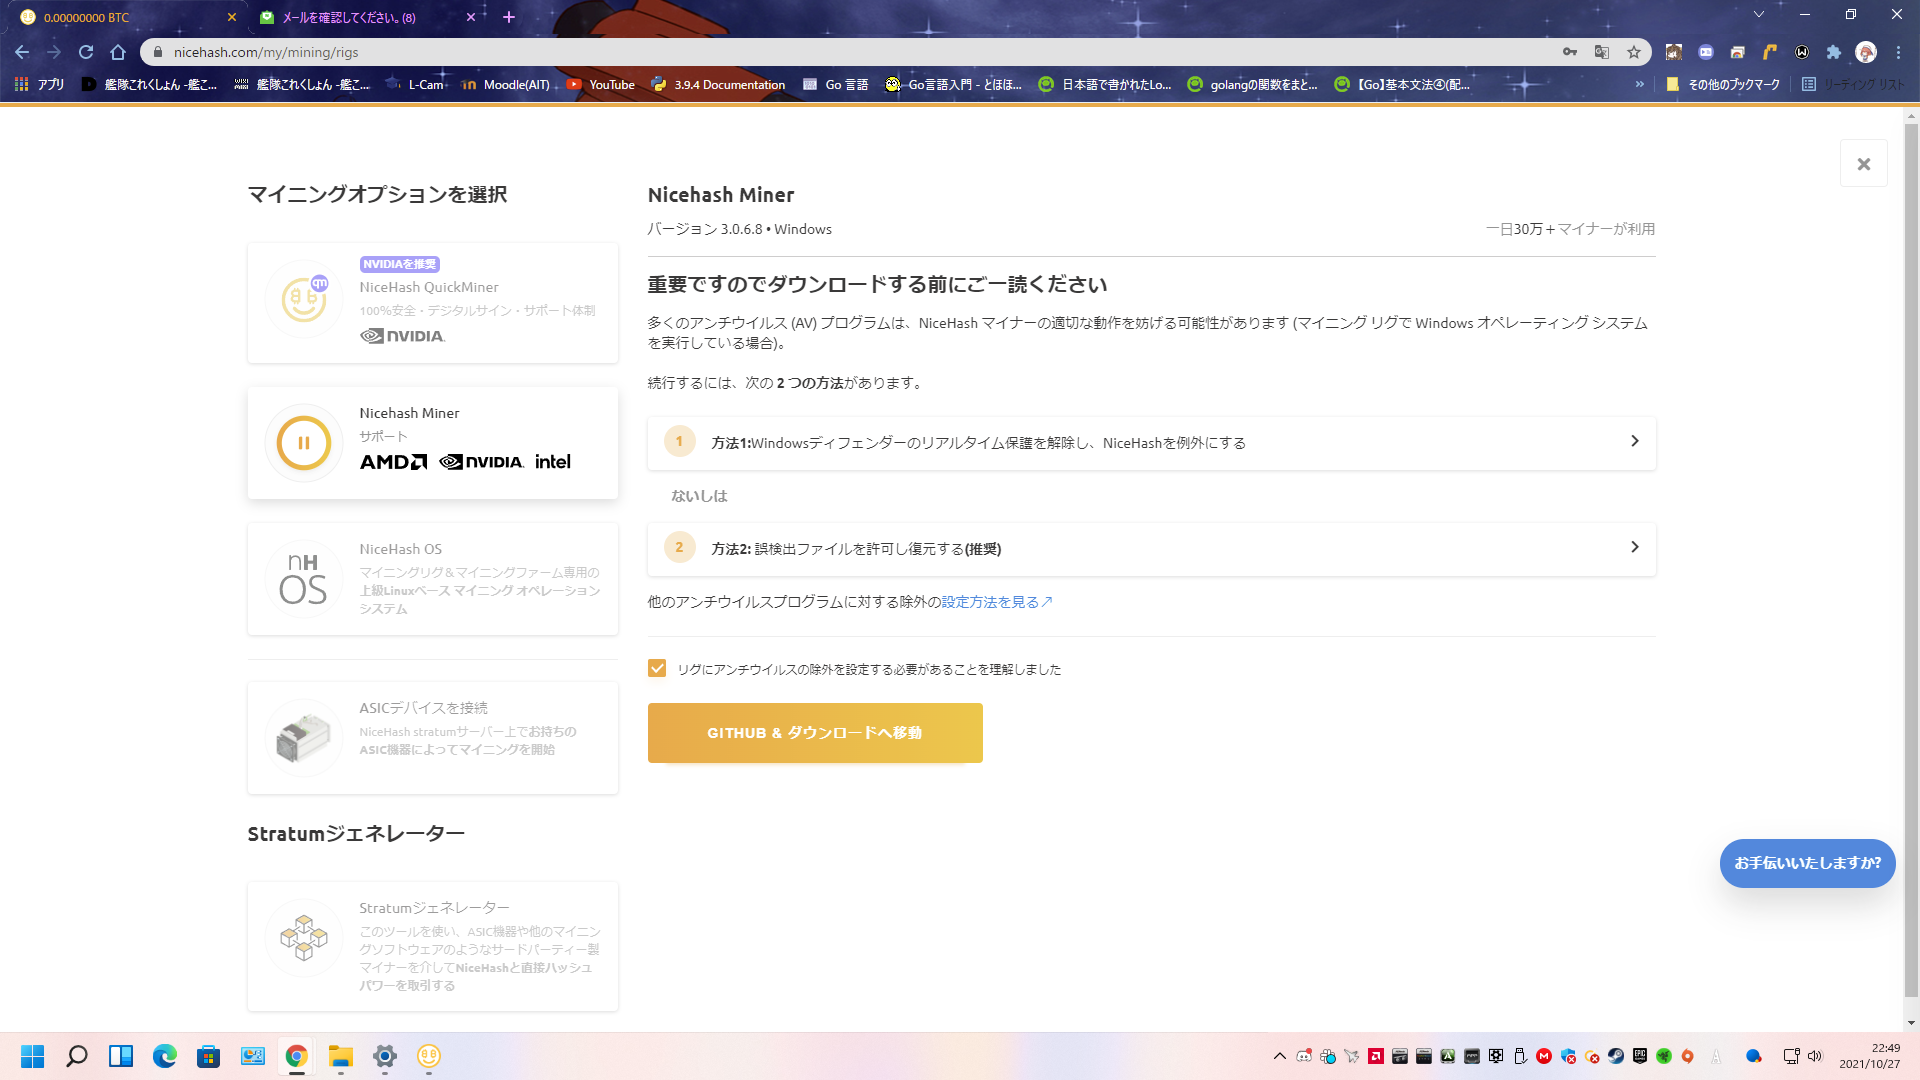Image resolution: width=1920 pixels, height=1080 pixels.
Task: Click the Nicehash Miner circular pause icon
Action: [x=303, y=442]
